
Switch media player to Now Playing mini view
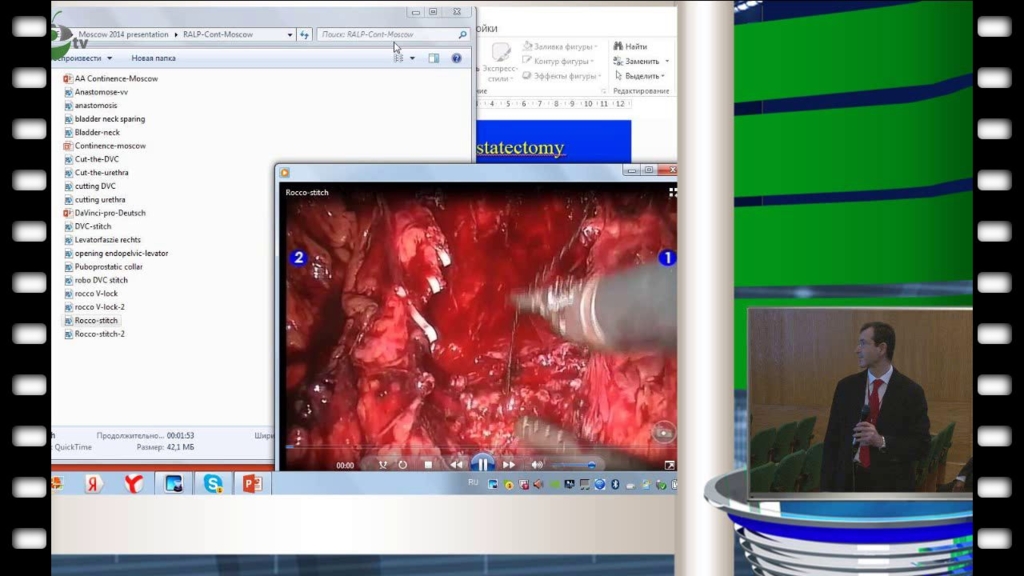pyautogui.click(x=669, y=465)
